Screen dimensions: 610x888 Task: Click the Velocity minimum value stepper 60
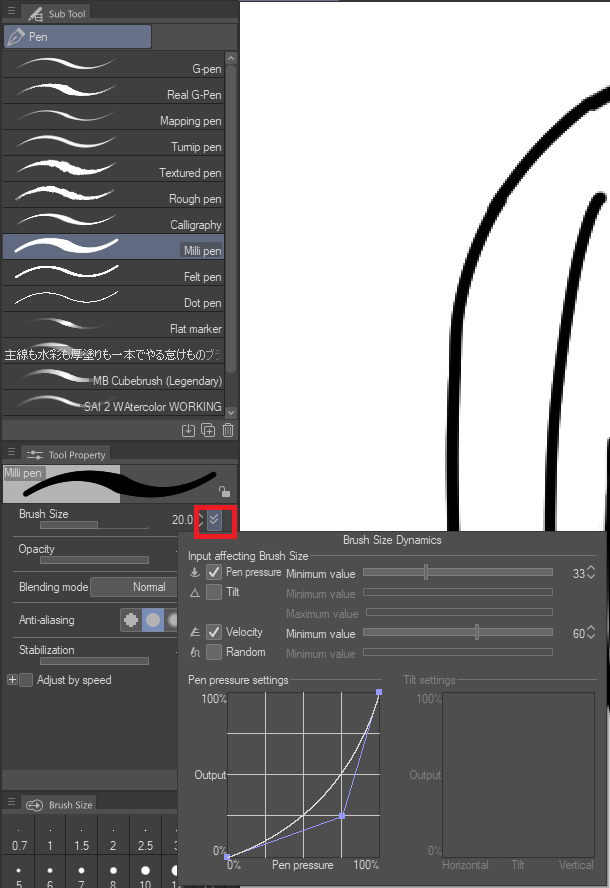tap(591, 633)
